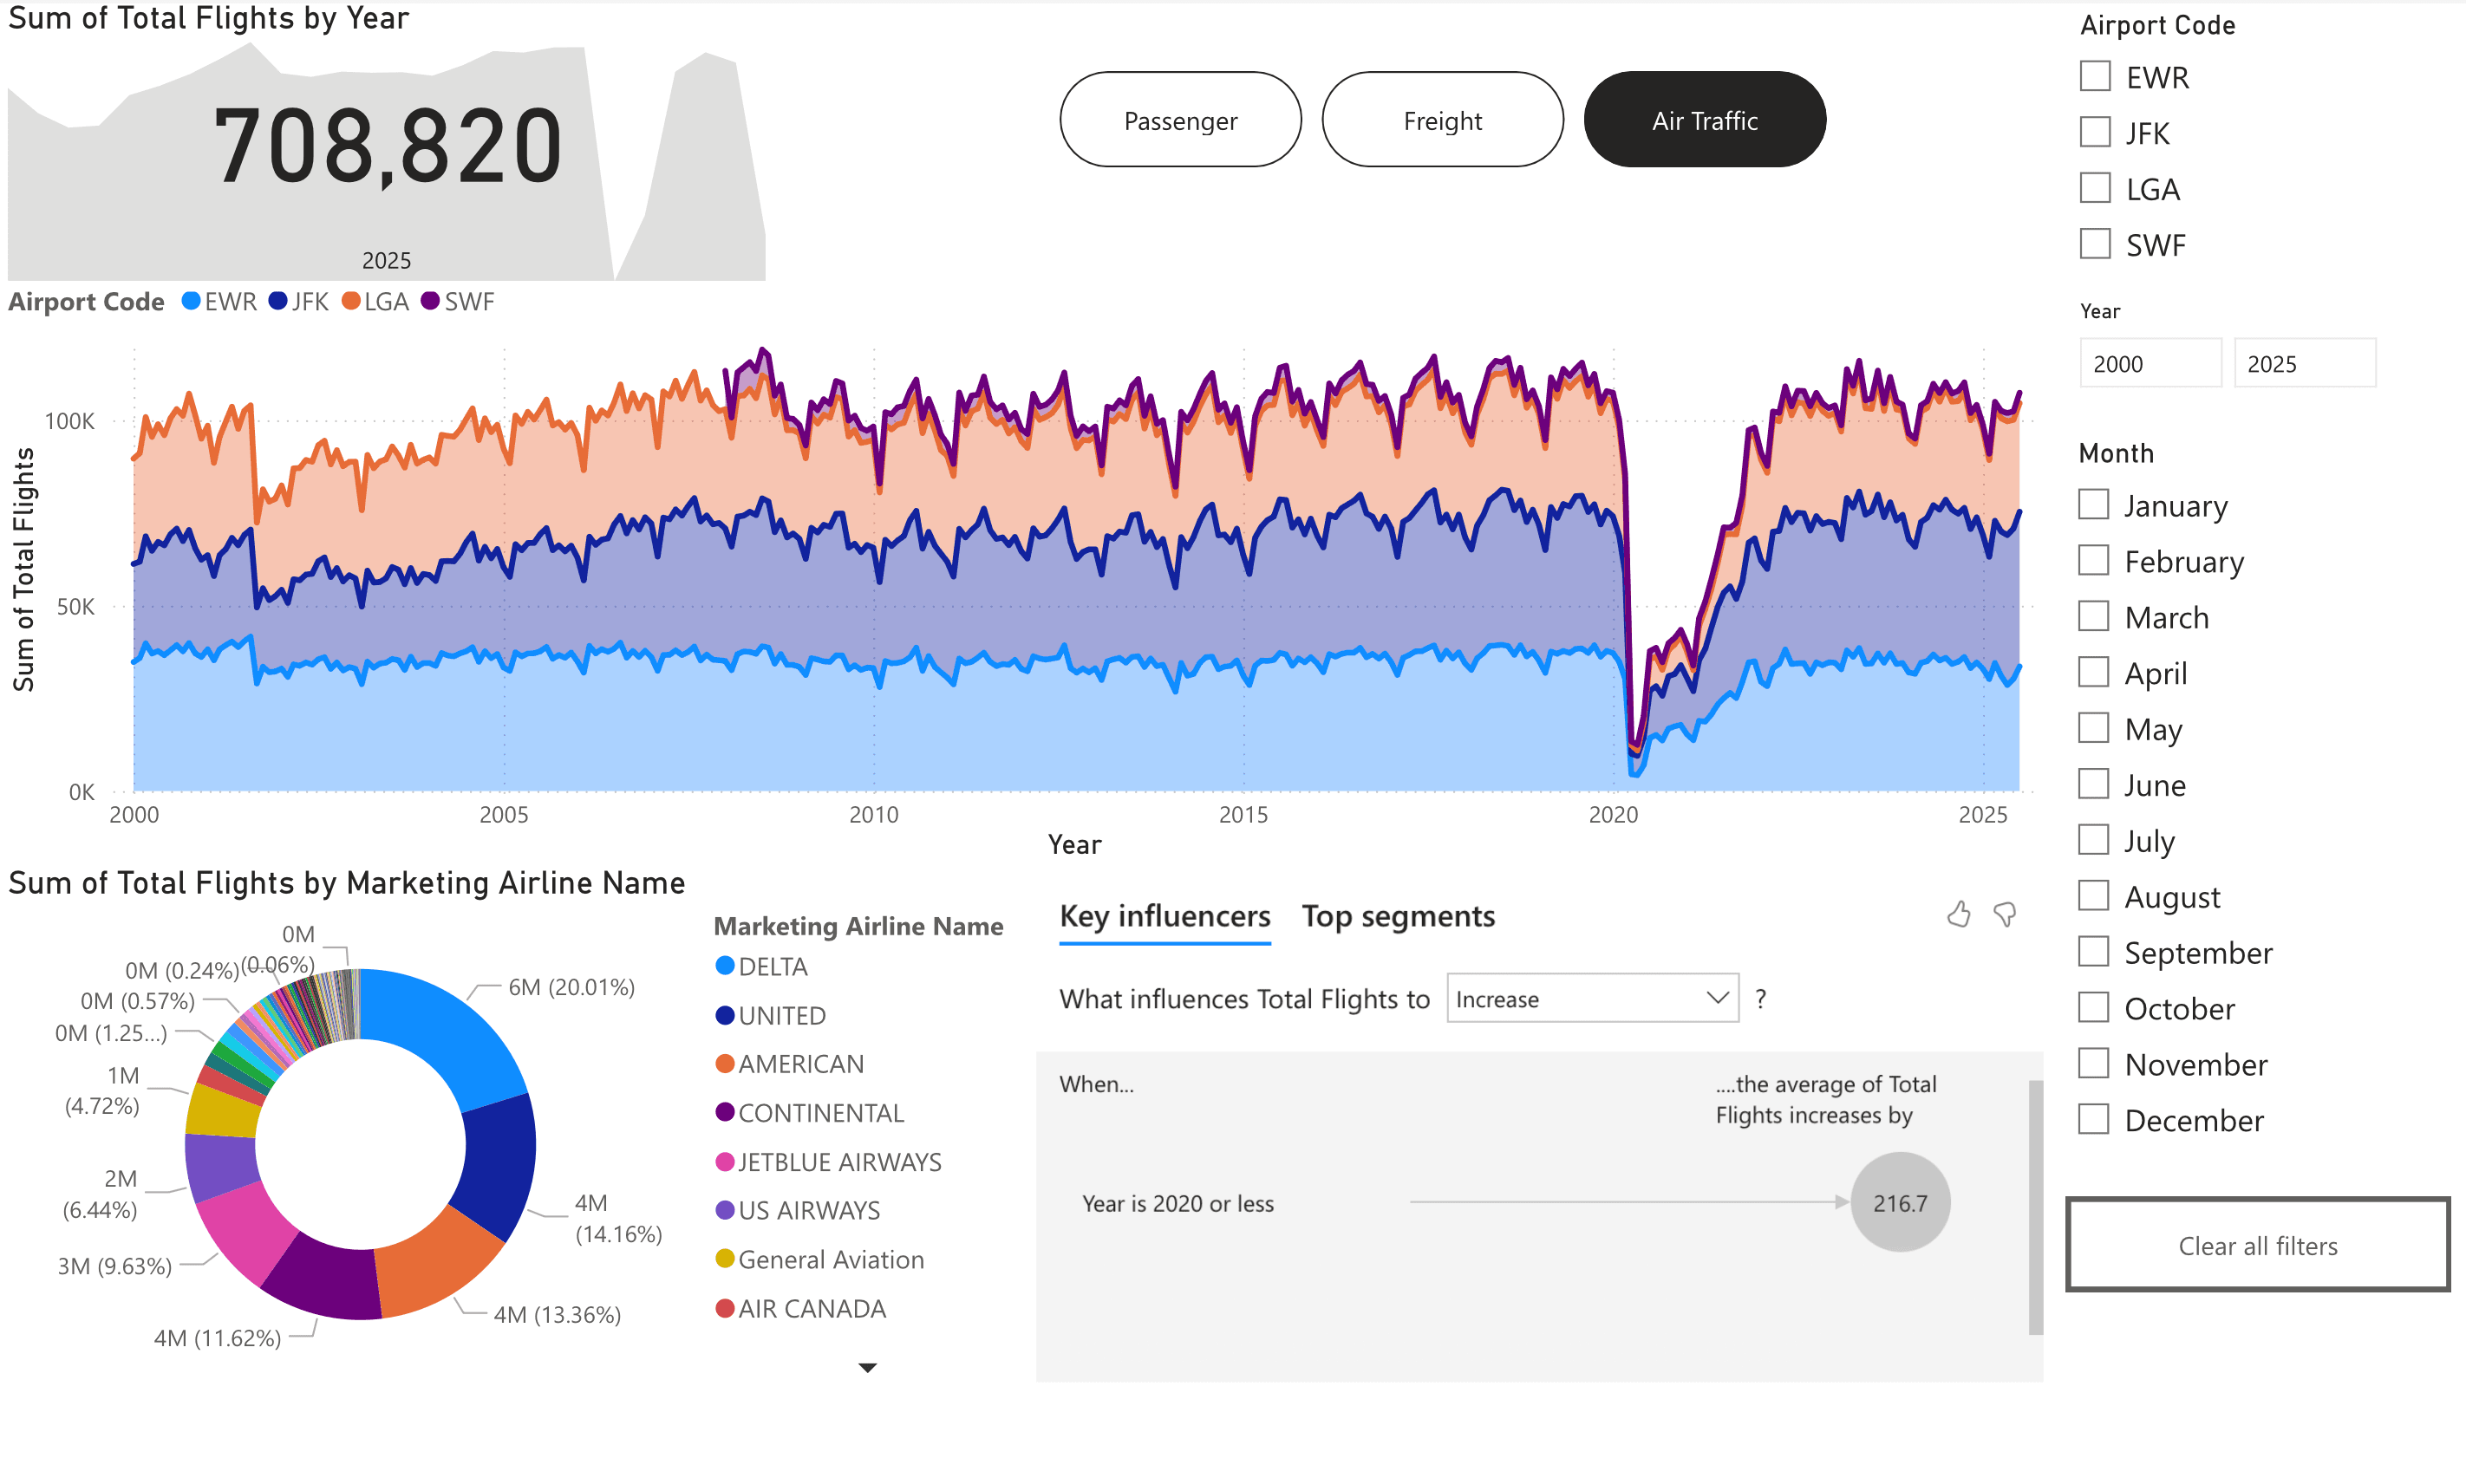Switch to the Top segments tab
The image size is (2466, 1484).
1397,916
